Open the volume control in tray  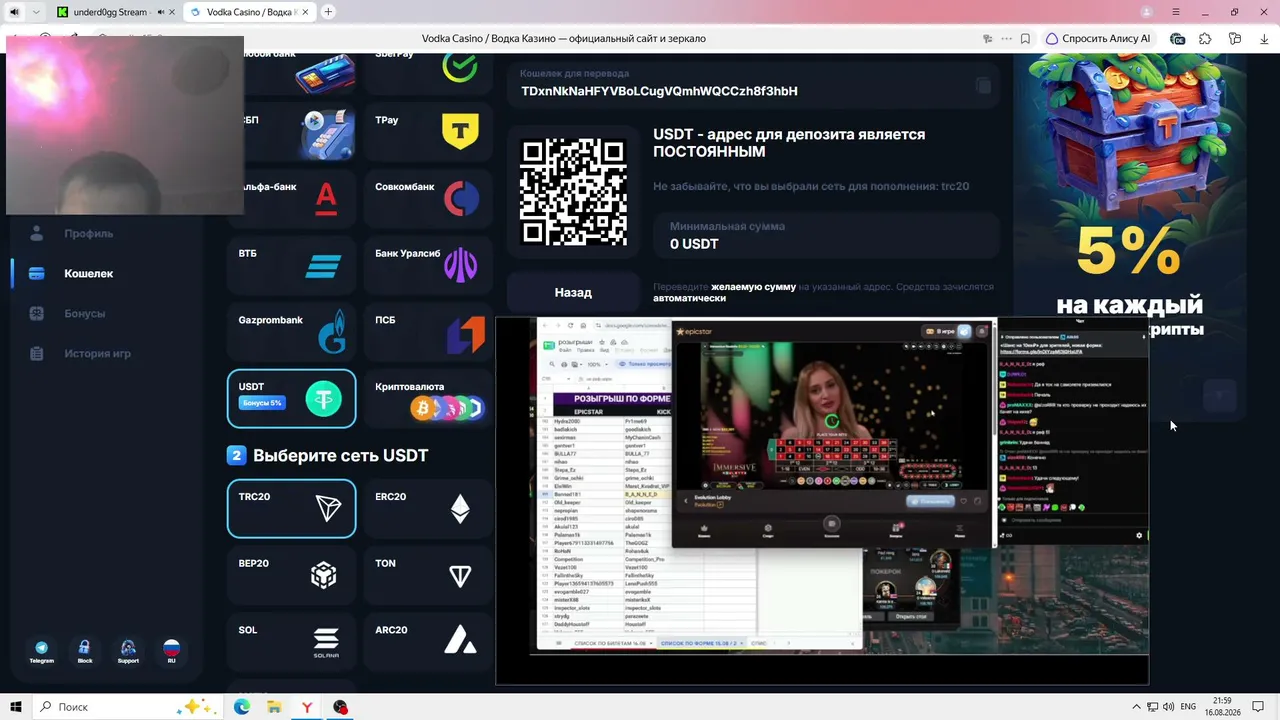(x=1168, y=707)
